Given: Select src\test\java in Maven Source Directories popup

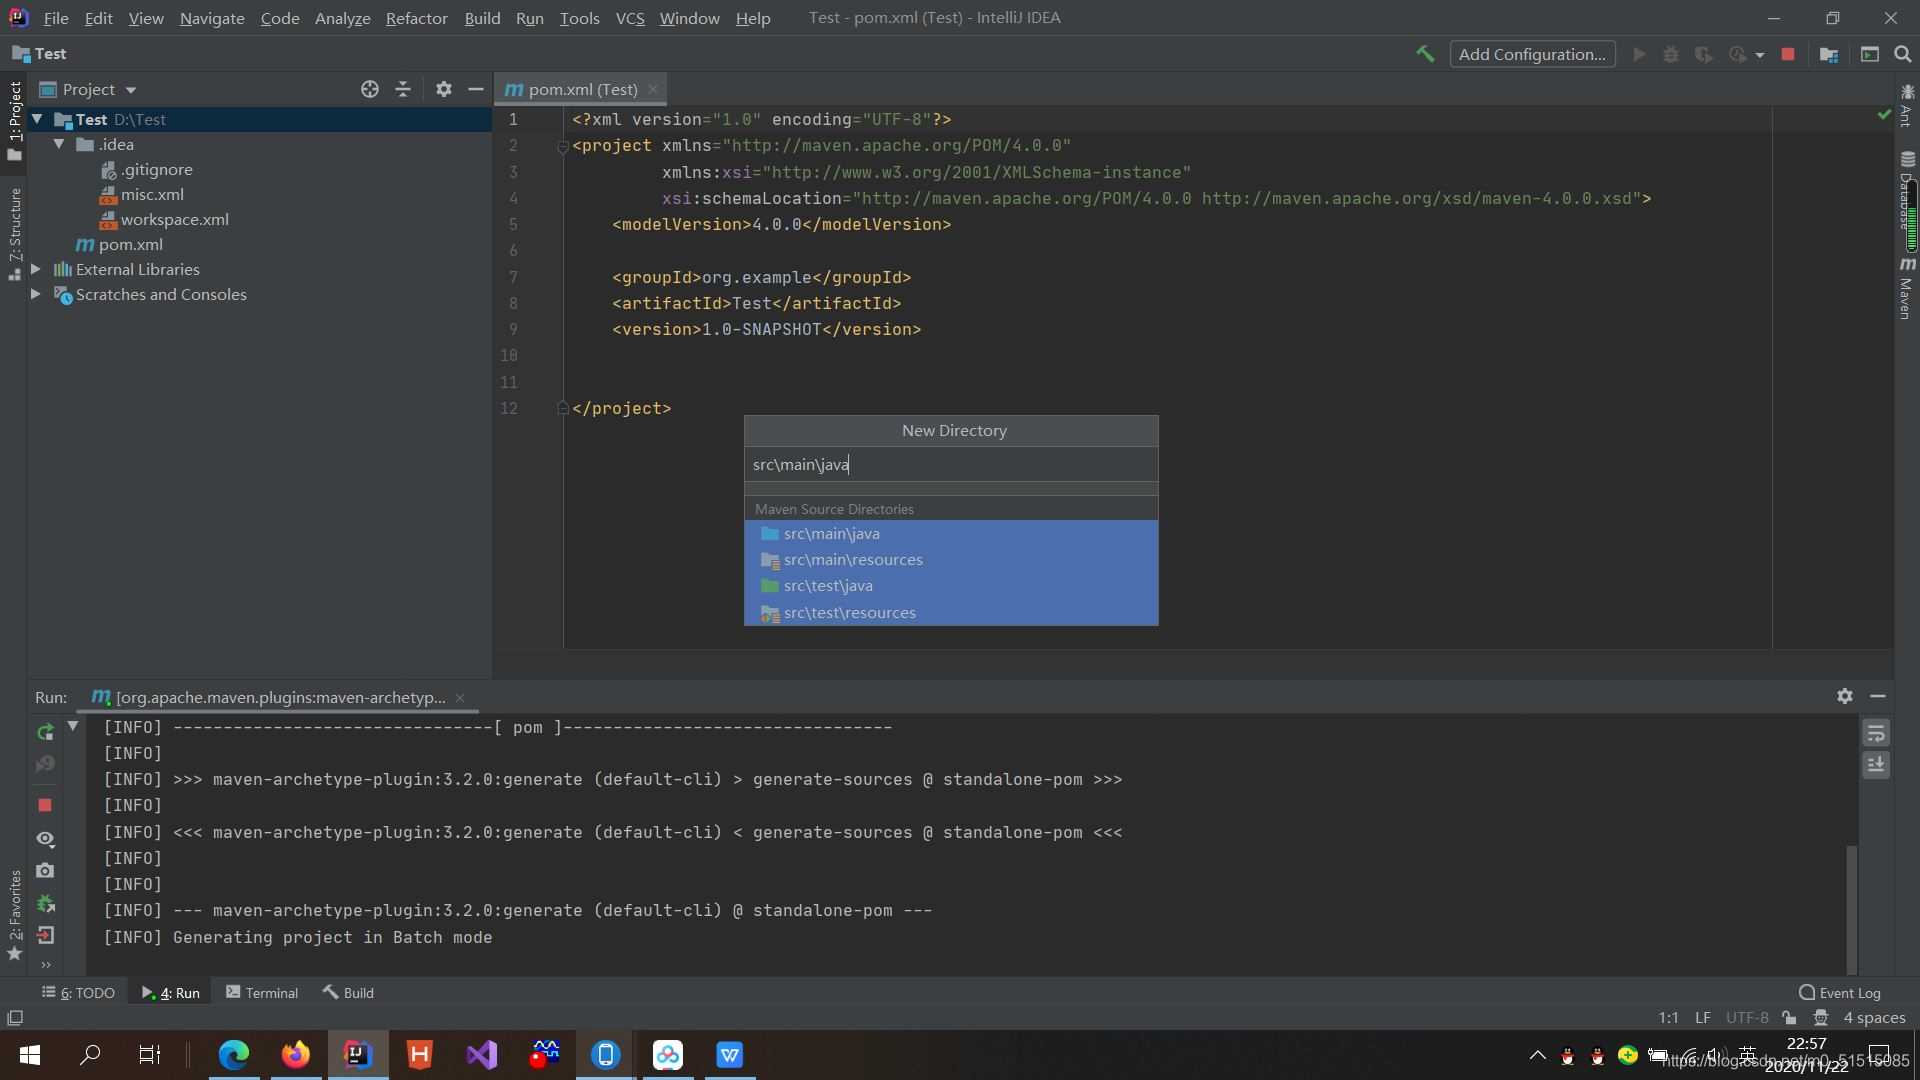Looking at the screenshot, I should [827, 586].
